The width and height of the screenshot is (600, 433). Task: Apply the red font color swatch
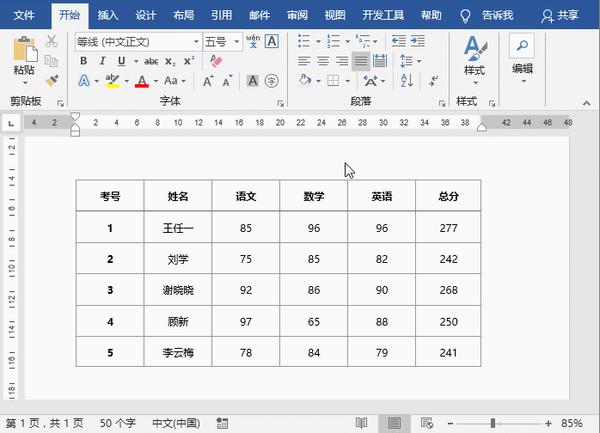point(142,81)
